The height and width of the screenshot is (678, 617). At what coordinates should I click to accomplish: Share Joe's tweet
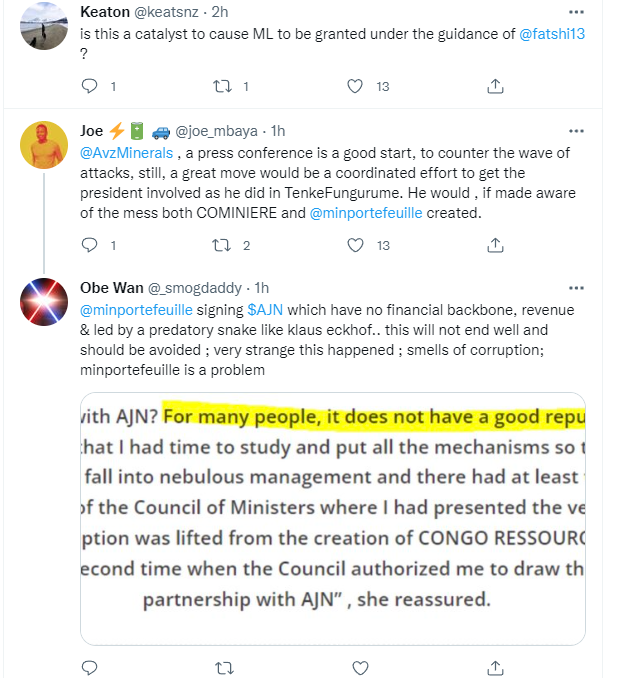pyautogui.click(x=493, y=245)
